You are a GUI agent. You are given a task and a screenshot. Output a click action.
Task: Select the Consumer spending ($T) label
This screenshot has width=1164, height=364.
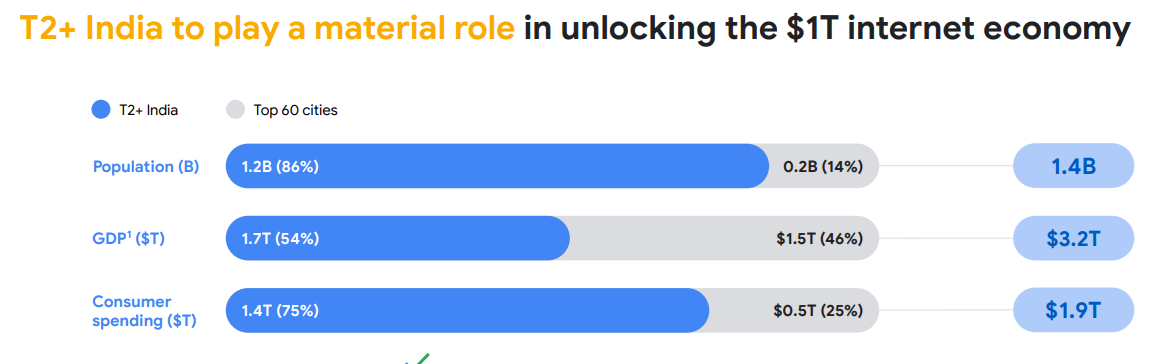coord(145,311)
